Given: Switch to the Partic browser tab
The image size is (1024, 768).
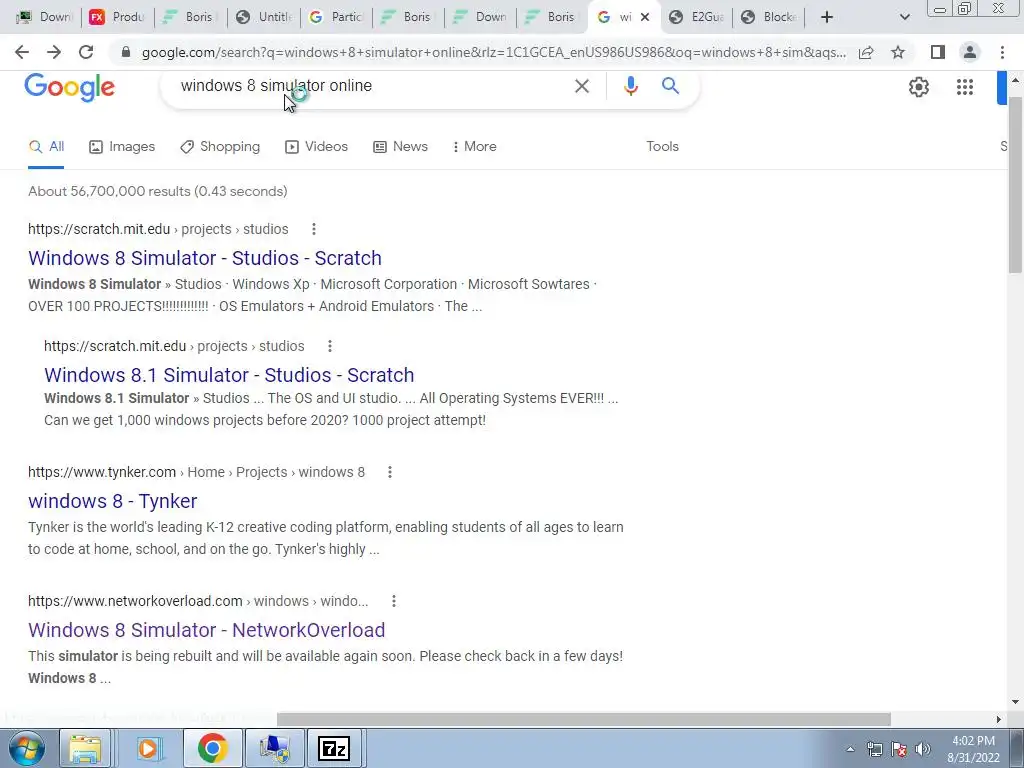Looking at the screenshot, I should [x=336, y=17].
